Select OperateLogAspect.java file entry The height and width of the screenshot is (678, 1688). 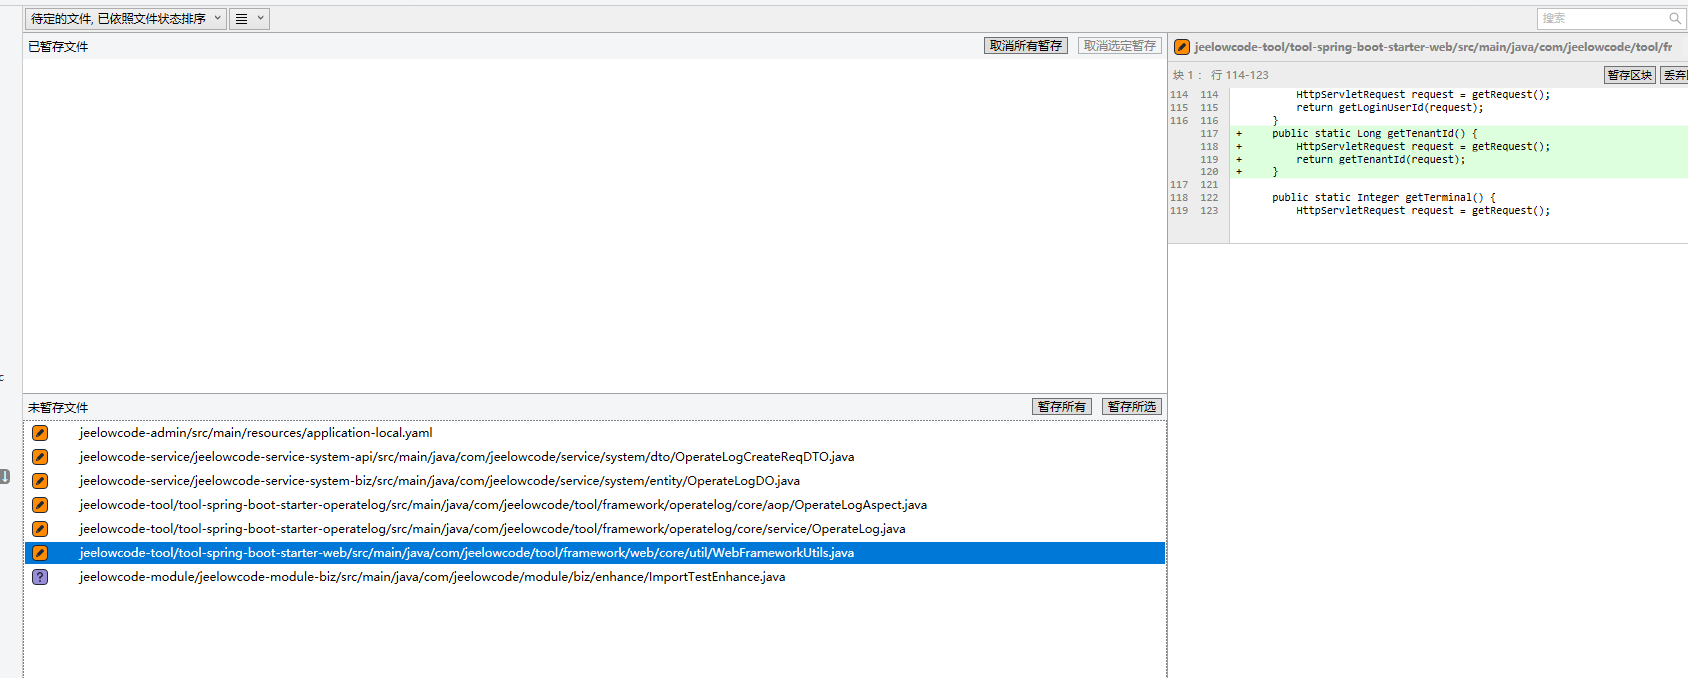(x=503, y=505)
